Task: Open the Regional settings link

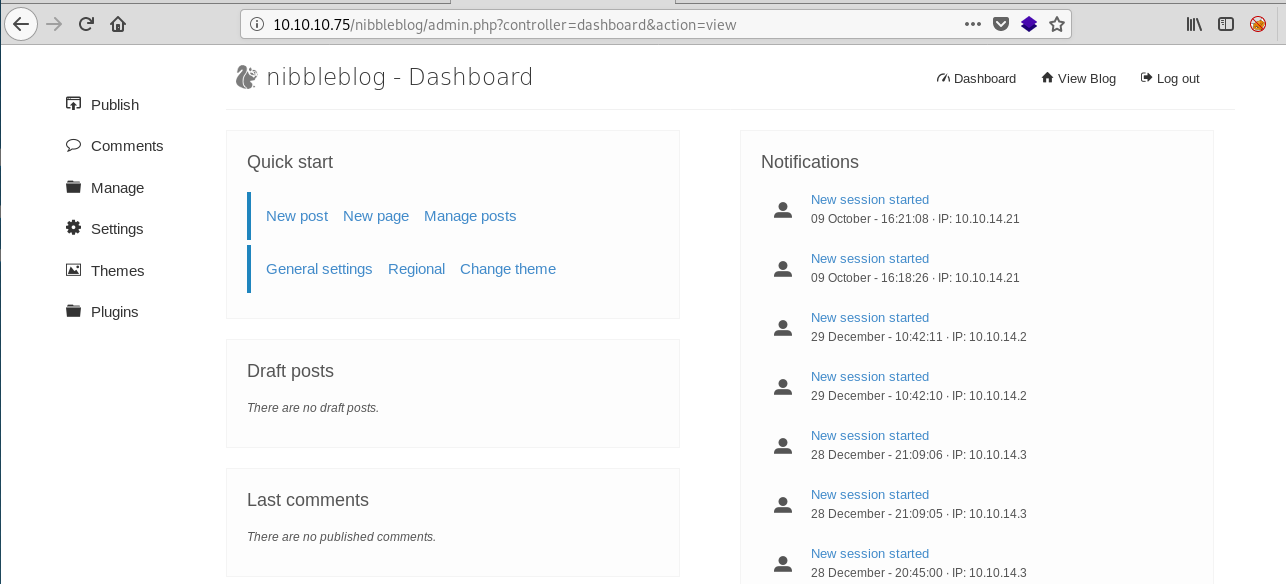Action: (416, 269)
